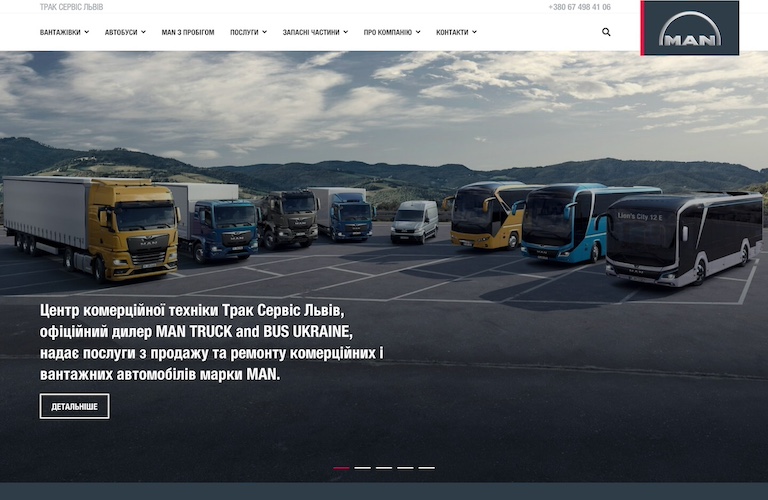Expand the ПРО КОМПАНІЮ dropdown
The image size is (768, 500).
(x=392, y=32)
